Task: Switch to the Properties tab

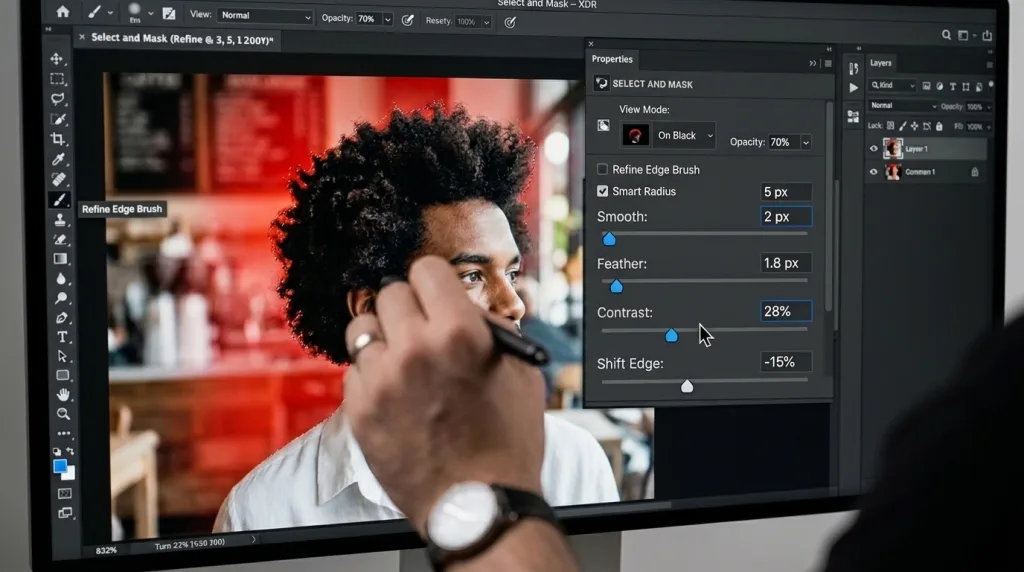Action: pos(612,59)
